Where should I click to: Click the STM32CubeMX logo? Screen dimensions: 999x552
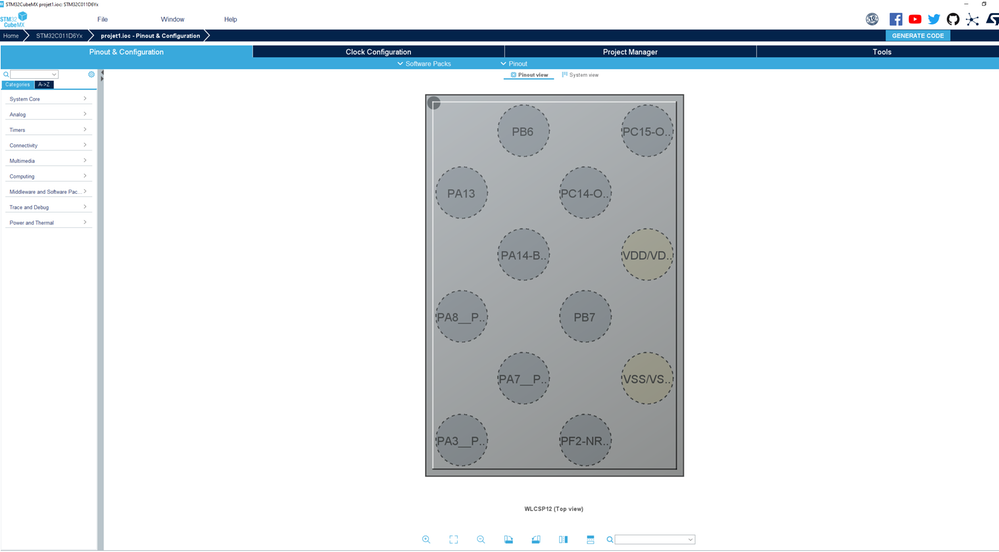(x=13, y=19)
